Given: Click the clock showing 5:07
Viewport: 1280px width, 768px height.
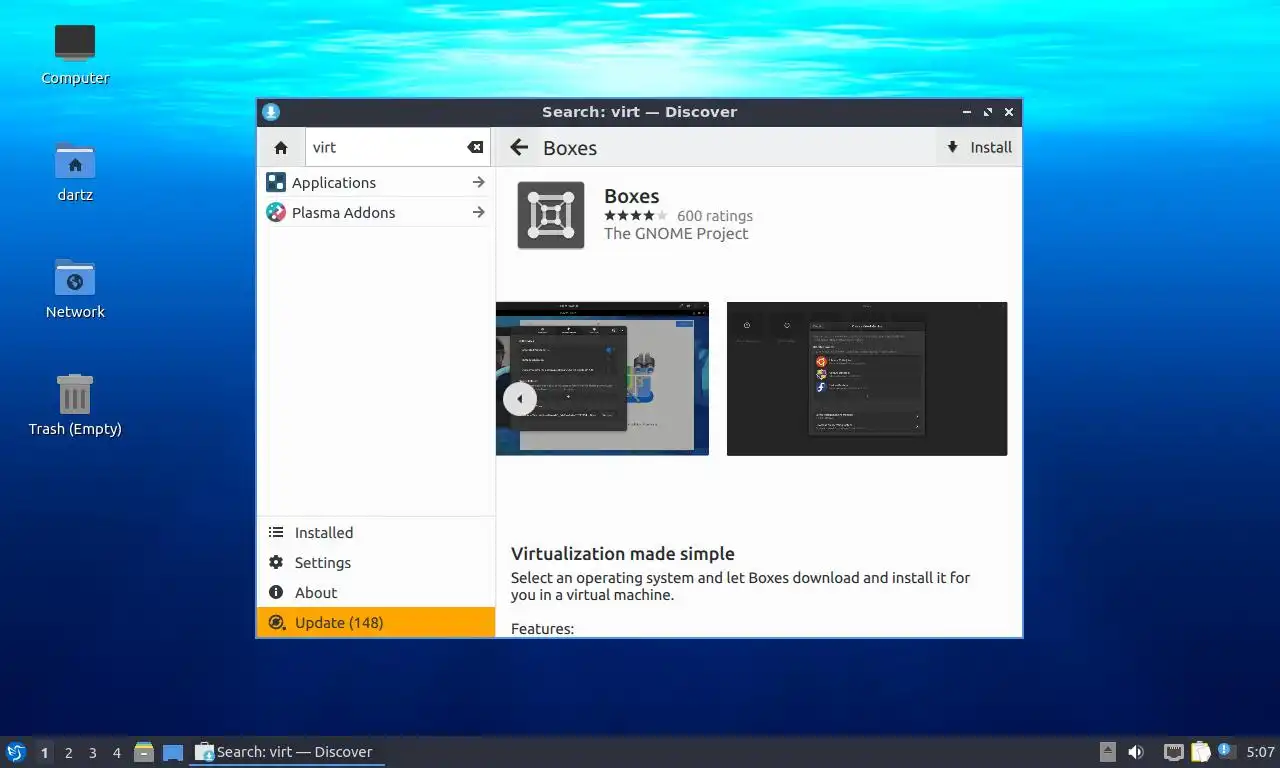Looking at the screenshot, I should click(x=1261, y=752).
